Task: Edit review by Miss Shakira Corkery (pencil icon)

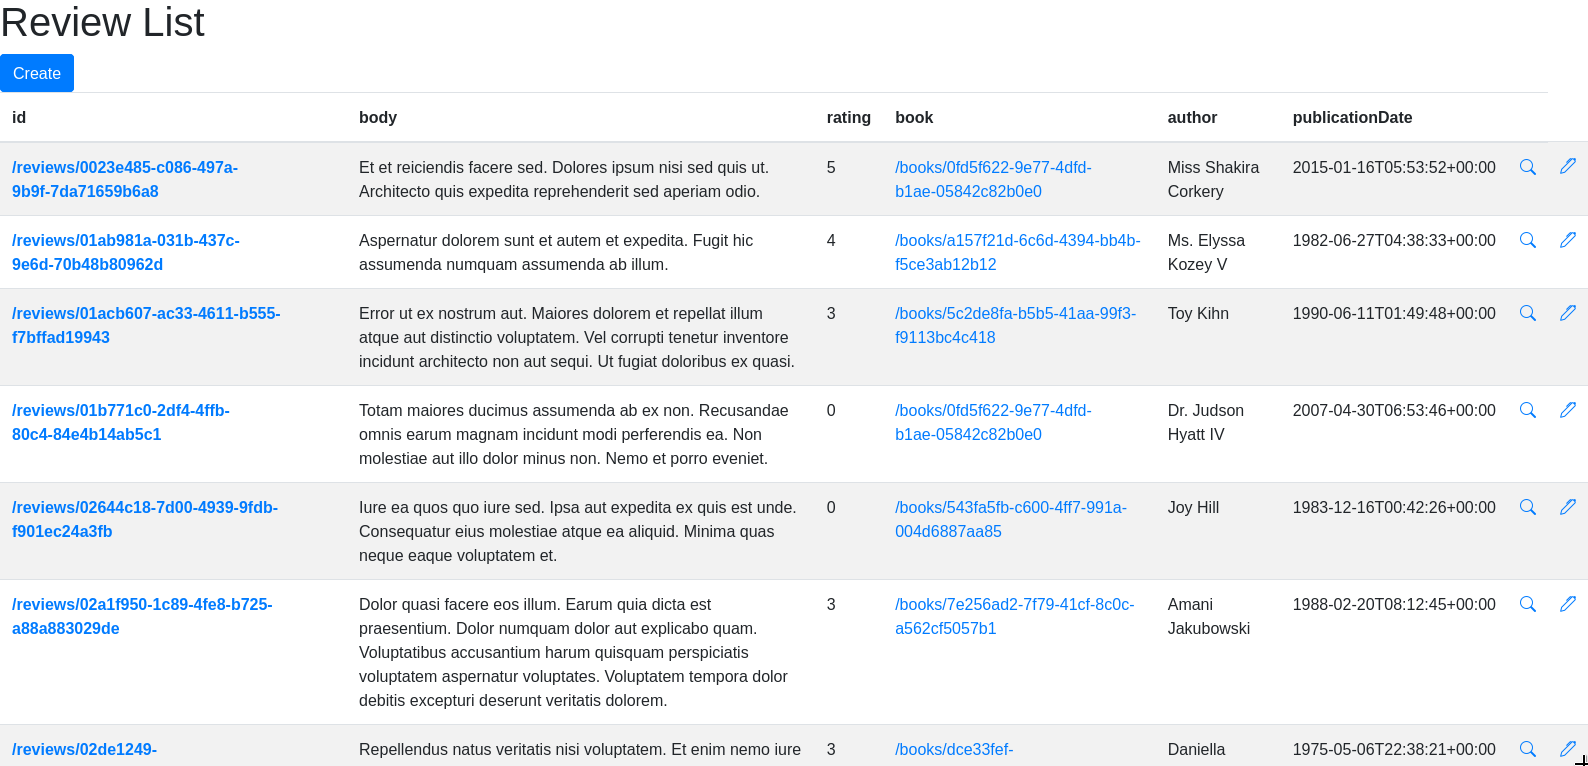Action: [x=1567, y=166]
